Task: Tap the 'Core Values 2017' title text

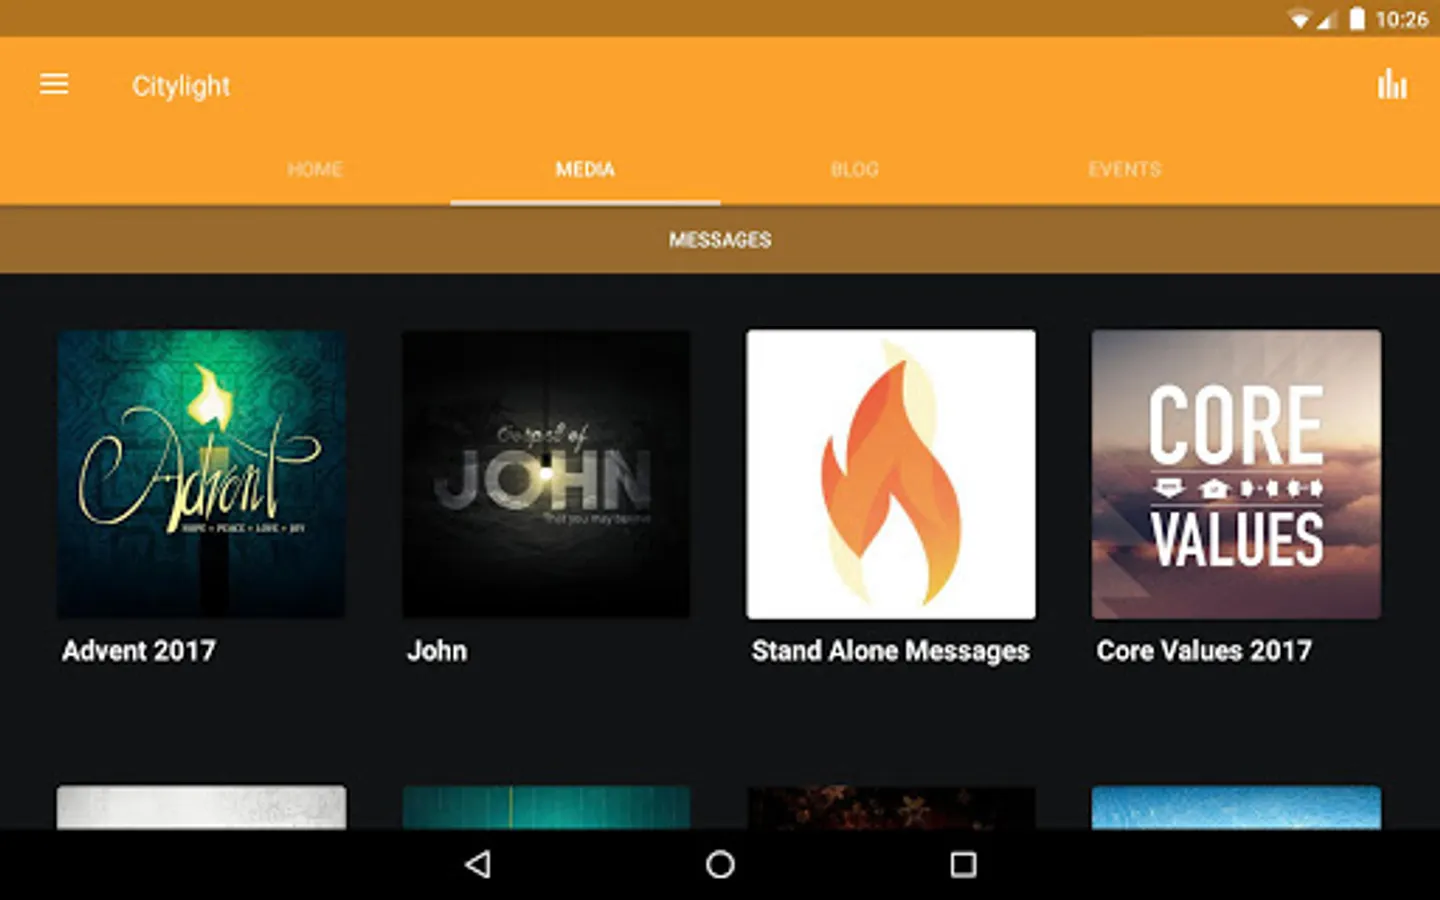Action: 1204,651
